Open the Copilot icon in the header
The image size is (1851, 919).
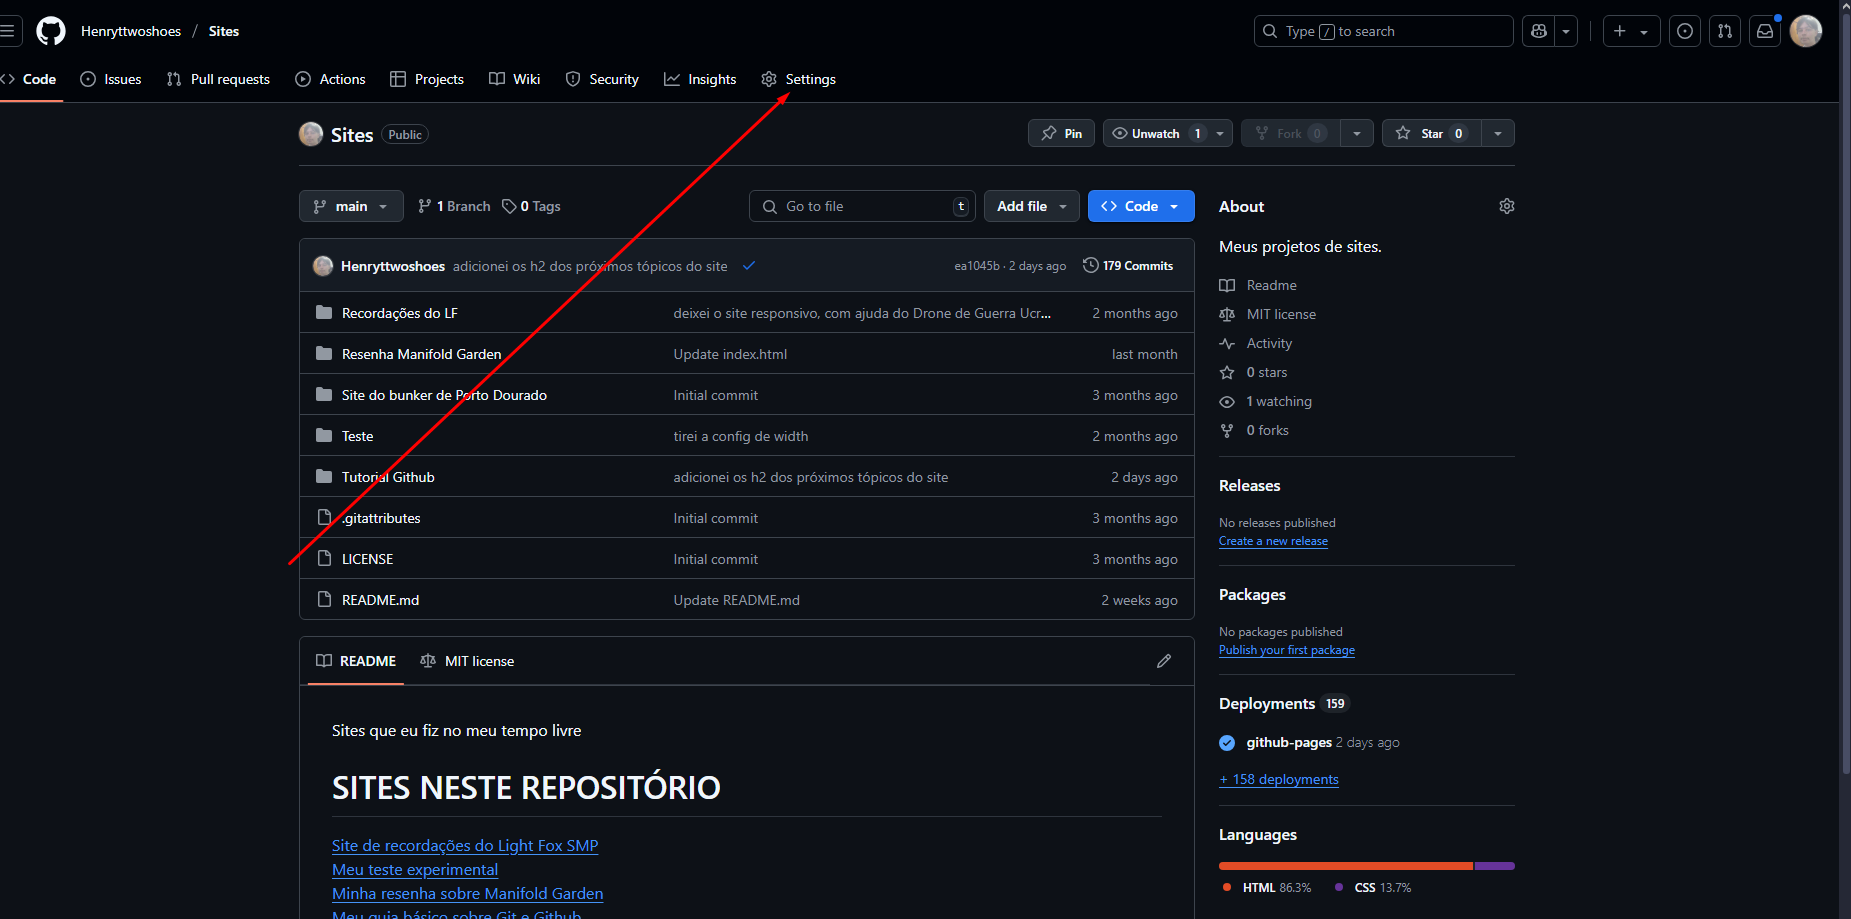1539,31
